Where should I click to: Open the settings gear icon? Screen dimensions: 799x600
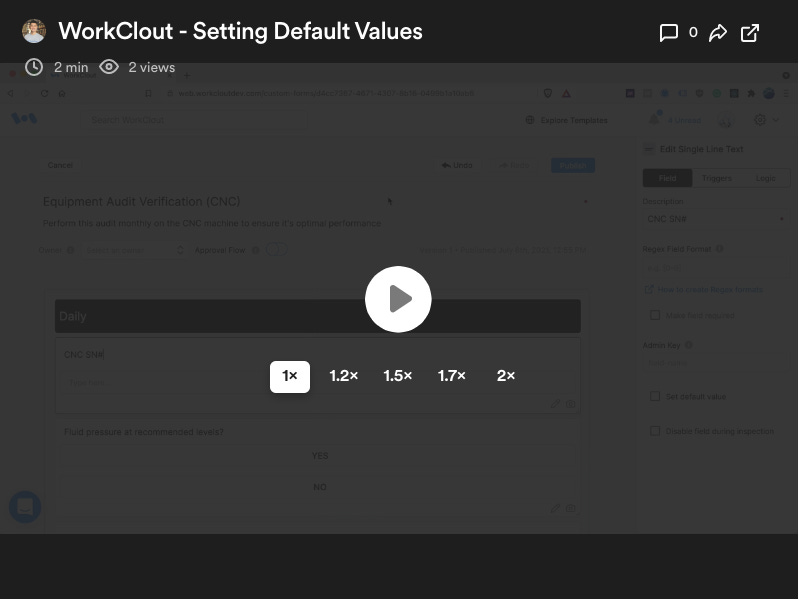pos(760,120)
